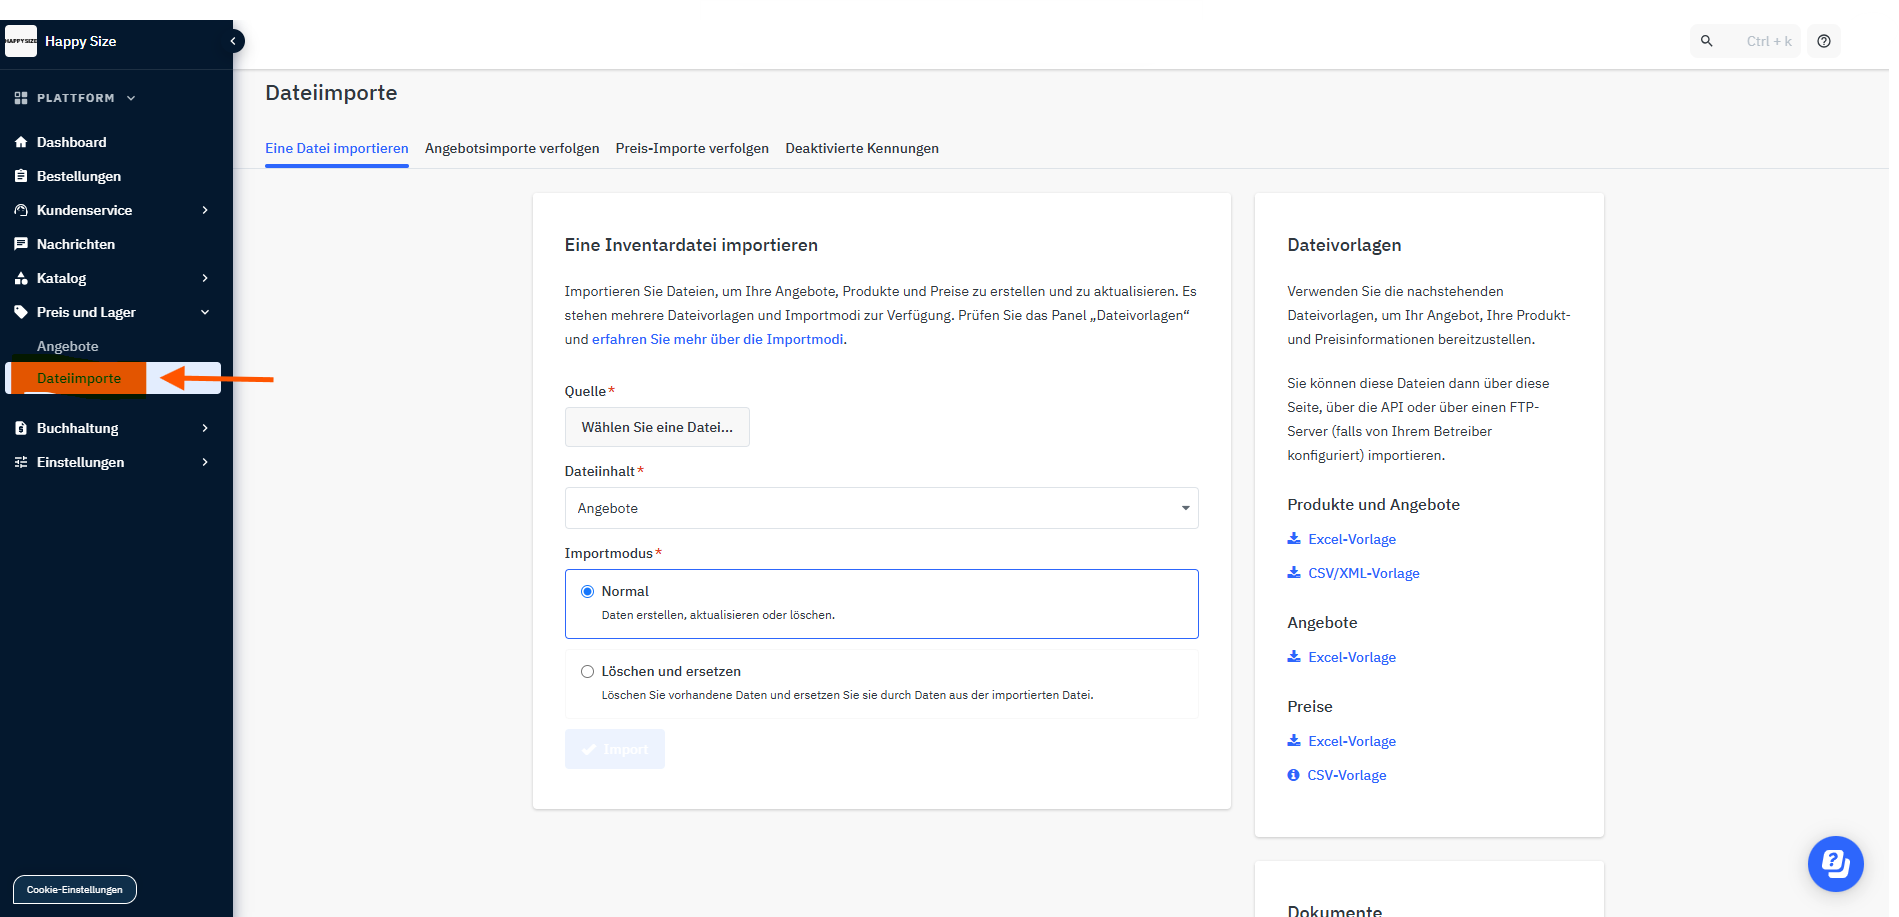Image resolution: width=1899 pixels, height=917 pixels.
Task: Open the erfahren Sie mehr über Importmodi link
Action: 717,339
